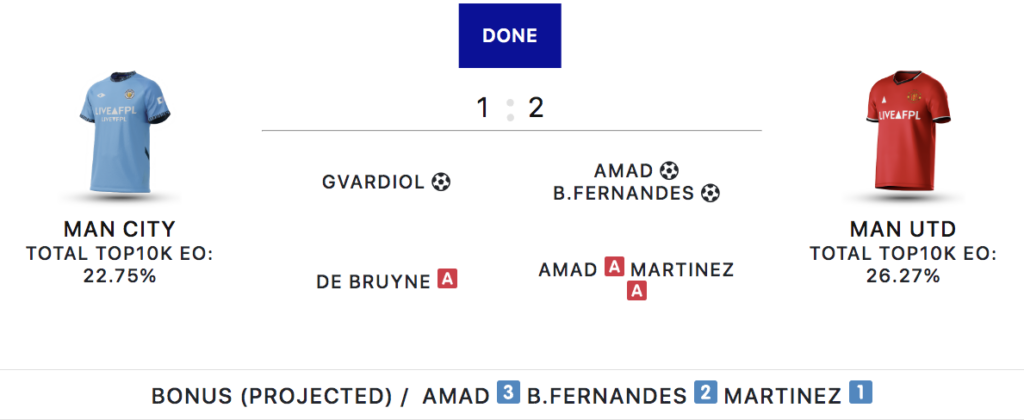Click the Man Utd red shirt
1024x420 pixels.
(x=903, y=134)
